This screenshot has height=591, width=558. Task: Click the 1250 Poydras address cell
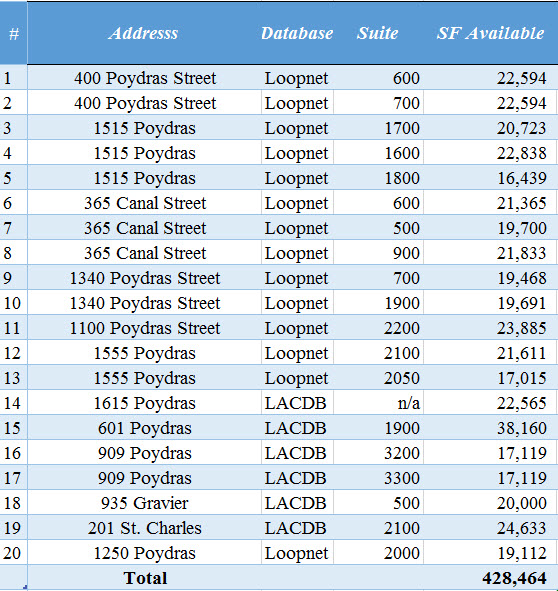(144, 553)
